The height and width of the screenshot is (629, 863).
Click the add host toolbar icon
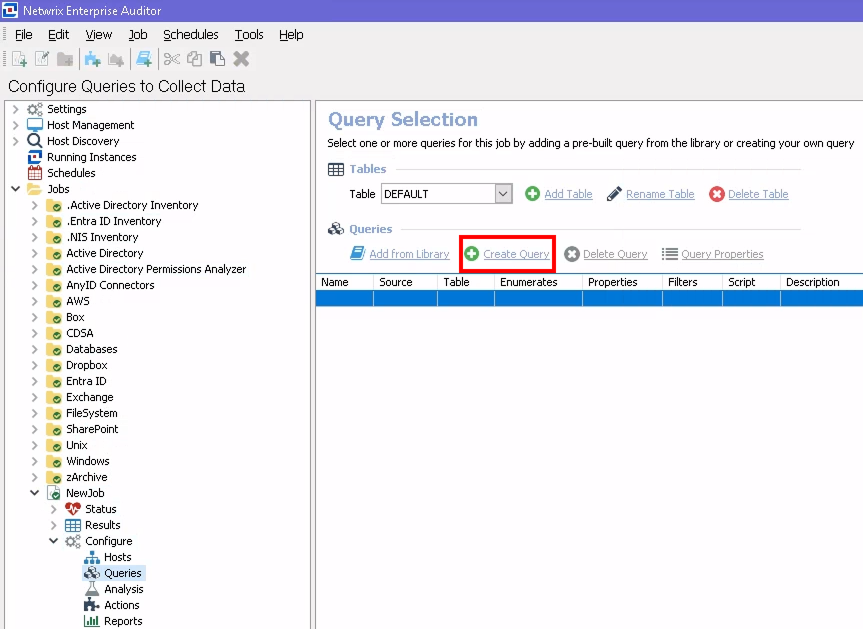pos(93,59)
